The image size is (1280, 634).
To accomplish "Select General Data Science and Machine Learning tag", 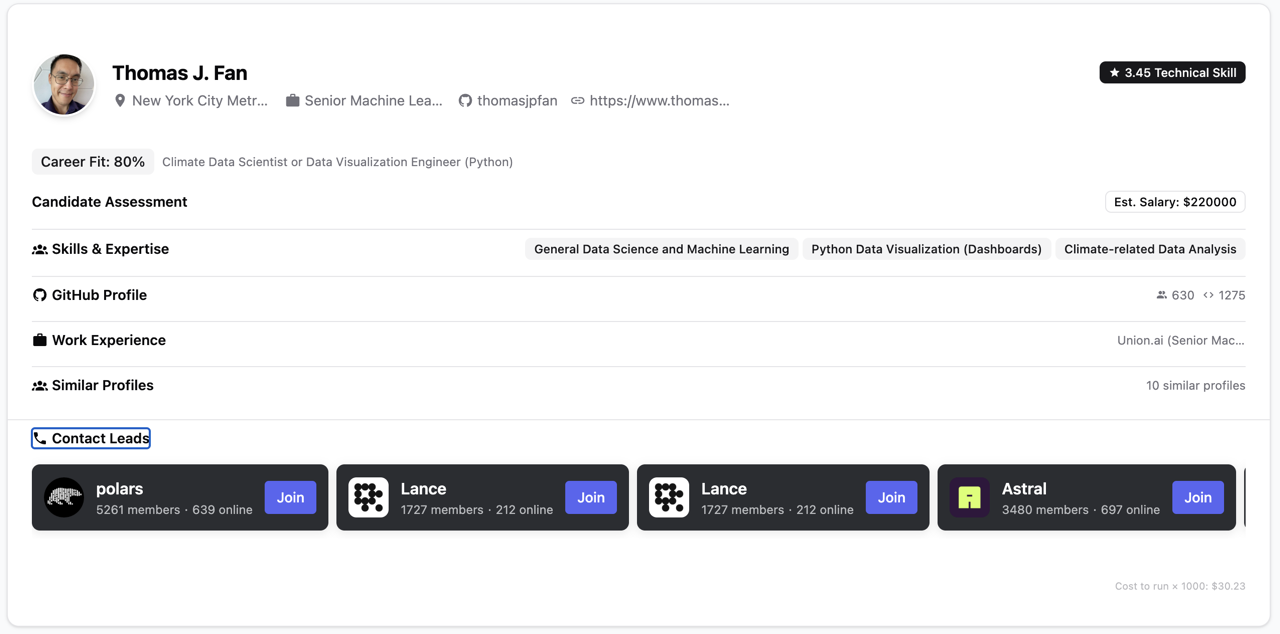I will point(661,249).
